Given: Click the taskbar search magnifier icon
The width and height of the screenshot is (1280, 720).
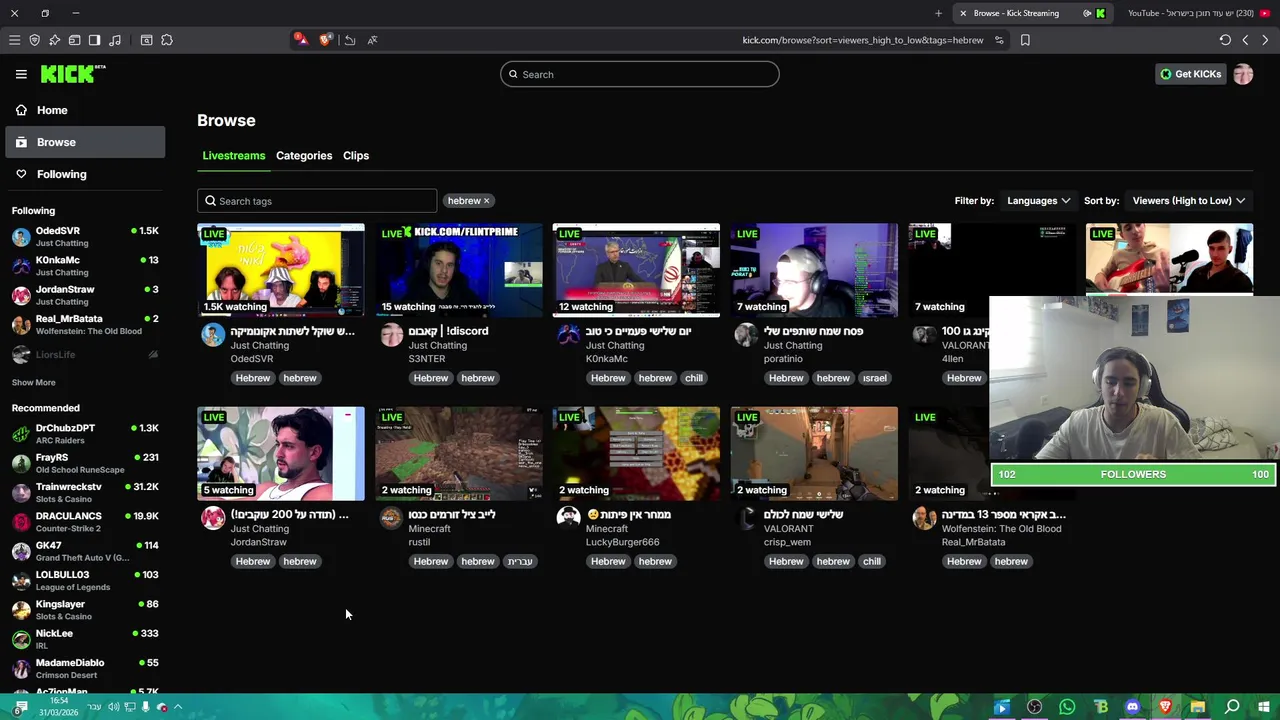Looking at the screenshot, I should (x=1232, y=707).
